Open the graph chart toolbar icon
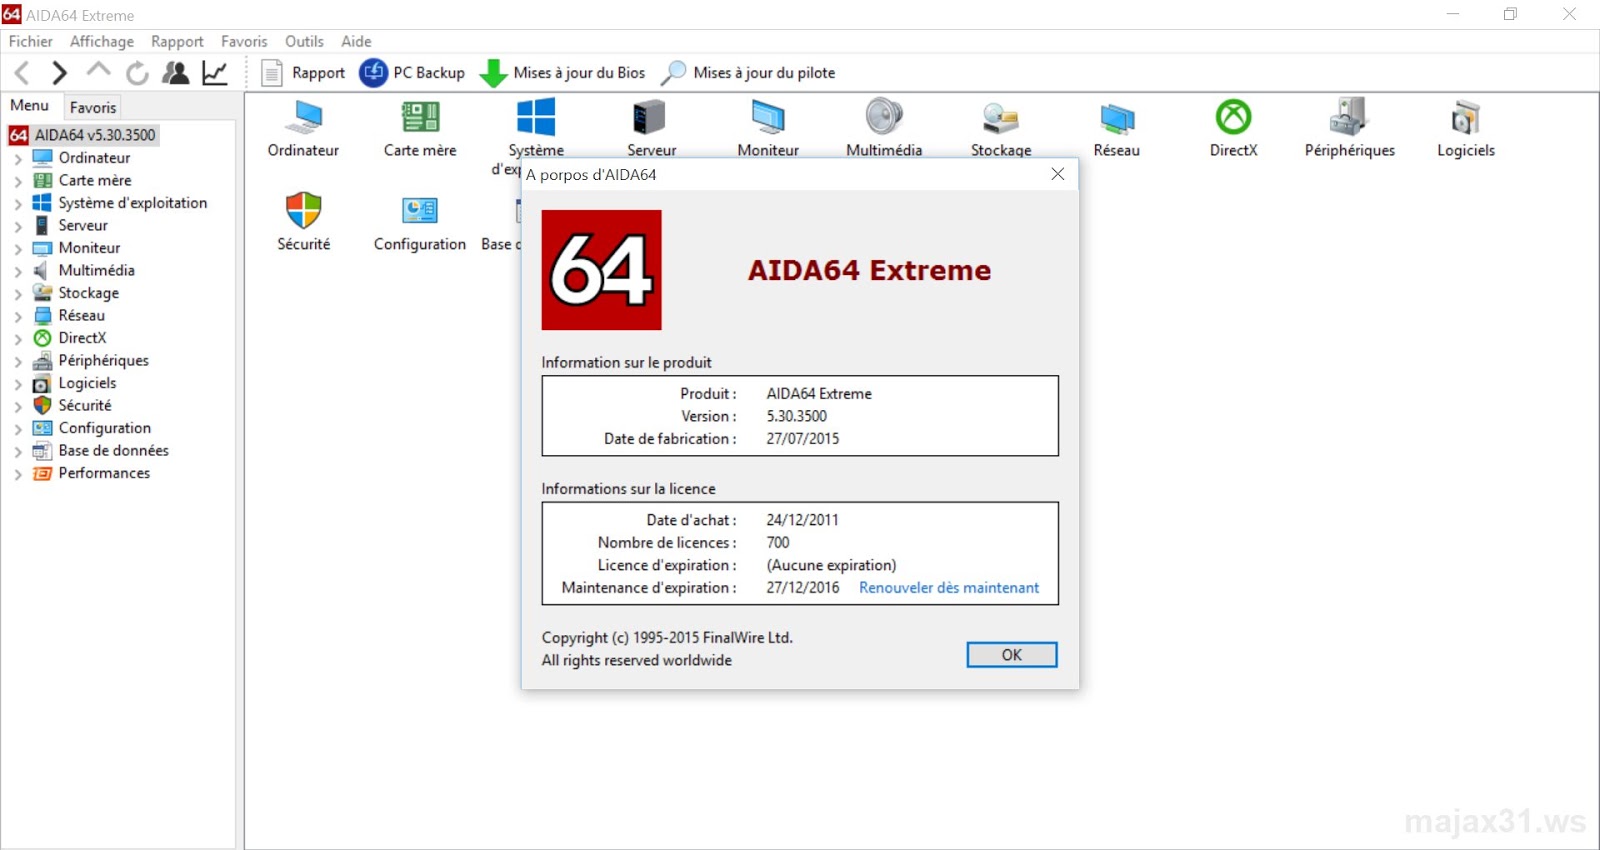This screenshot has width=1600, height=850. click(x=215, y=73)
